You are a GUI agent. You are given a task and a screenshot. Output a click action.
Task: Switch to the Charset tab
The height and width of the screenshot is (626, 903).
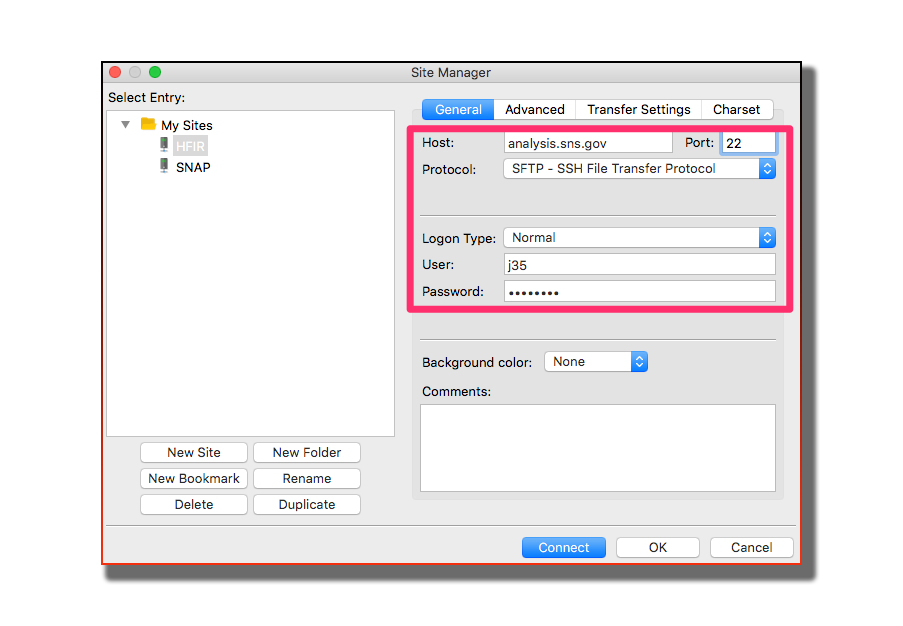tap(737, 109)
